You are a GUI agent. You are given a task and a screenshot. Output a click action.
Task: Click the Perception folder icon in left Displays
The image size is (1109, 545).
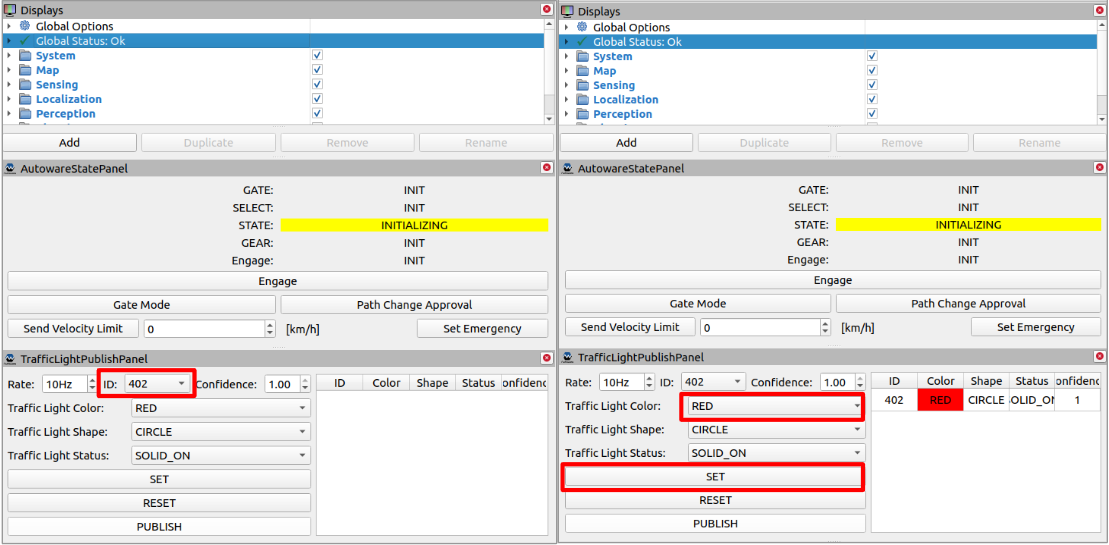click(25, 114)
